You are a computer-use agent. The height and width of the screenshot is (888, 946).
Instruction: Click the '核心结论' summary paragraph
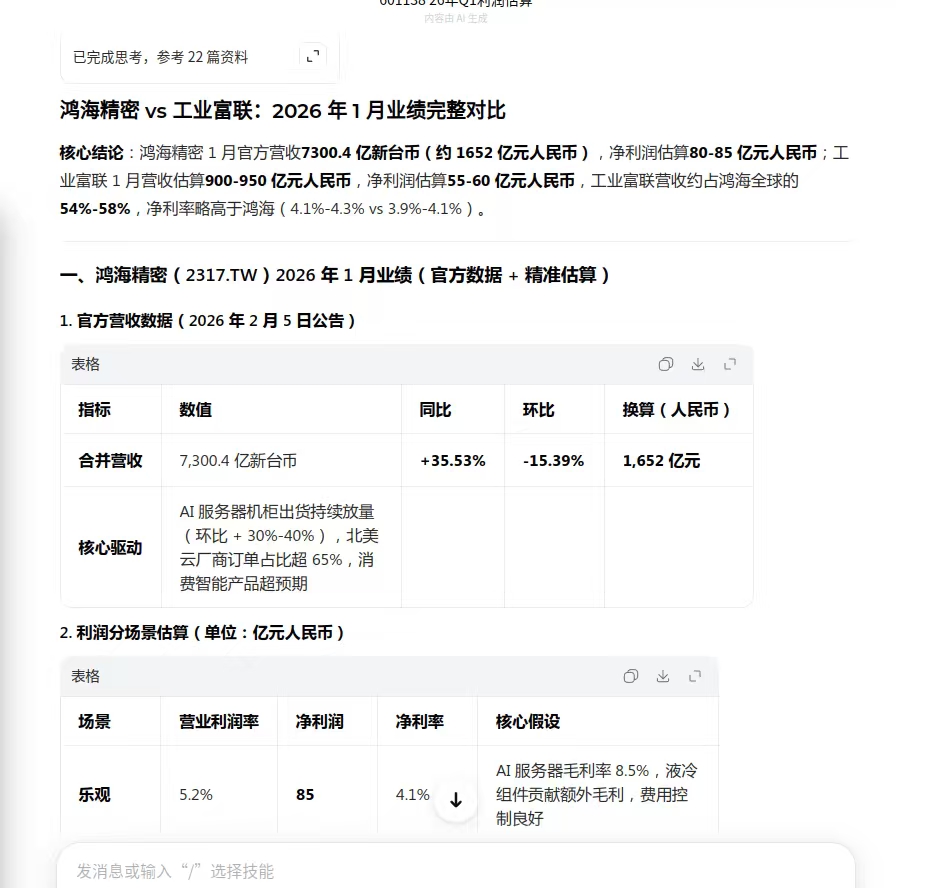pos(454,180)
